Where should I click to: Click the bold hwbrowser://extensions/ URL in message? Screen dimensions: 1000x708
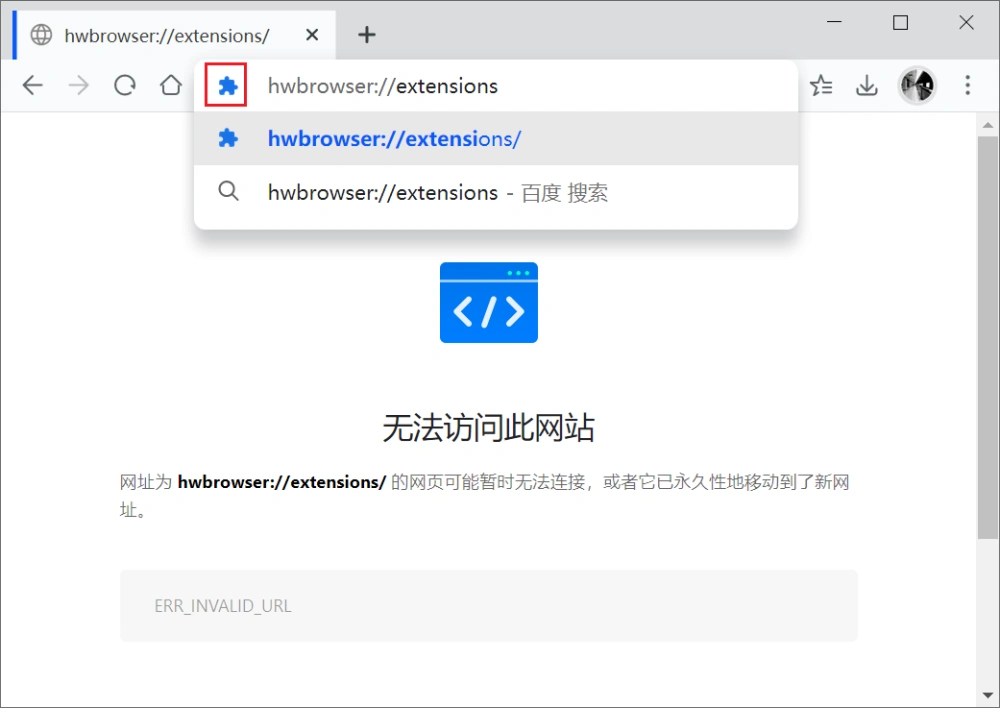pyautogui.click(x=282, y=482)
